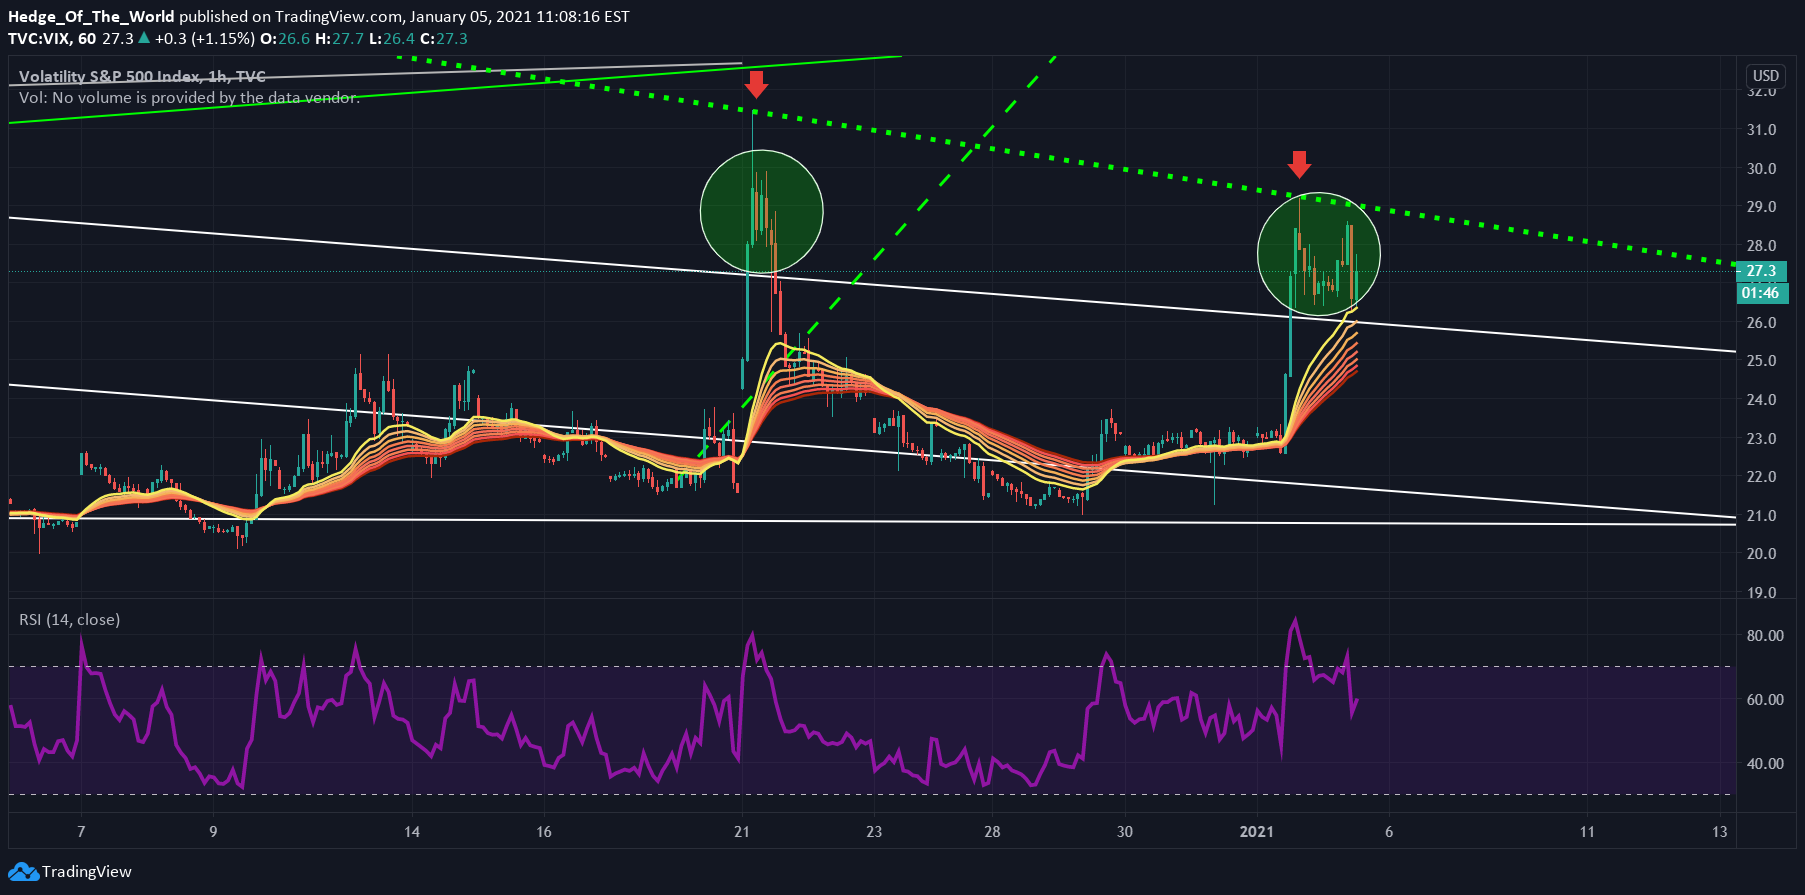Click the O:26.6 open value in header
This screenshot has width=1805, height=895.
(x=284, y=39)
